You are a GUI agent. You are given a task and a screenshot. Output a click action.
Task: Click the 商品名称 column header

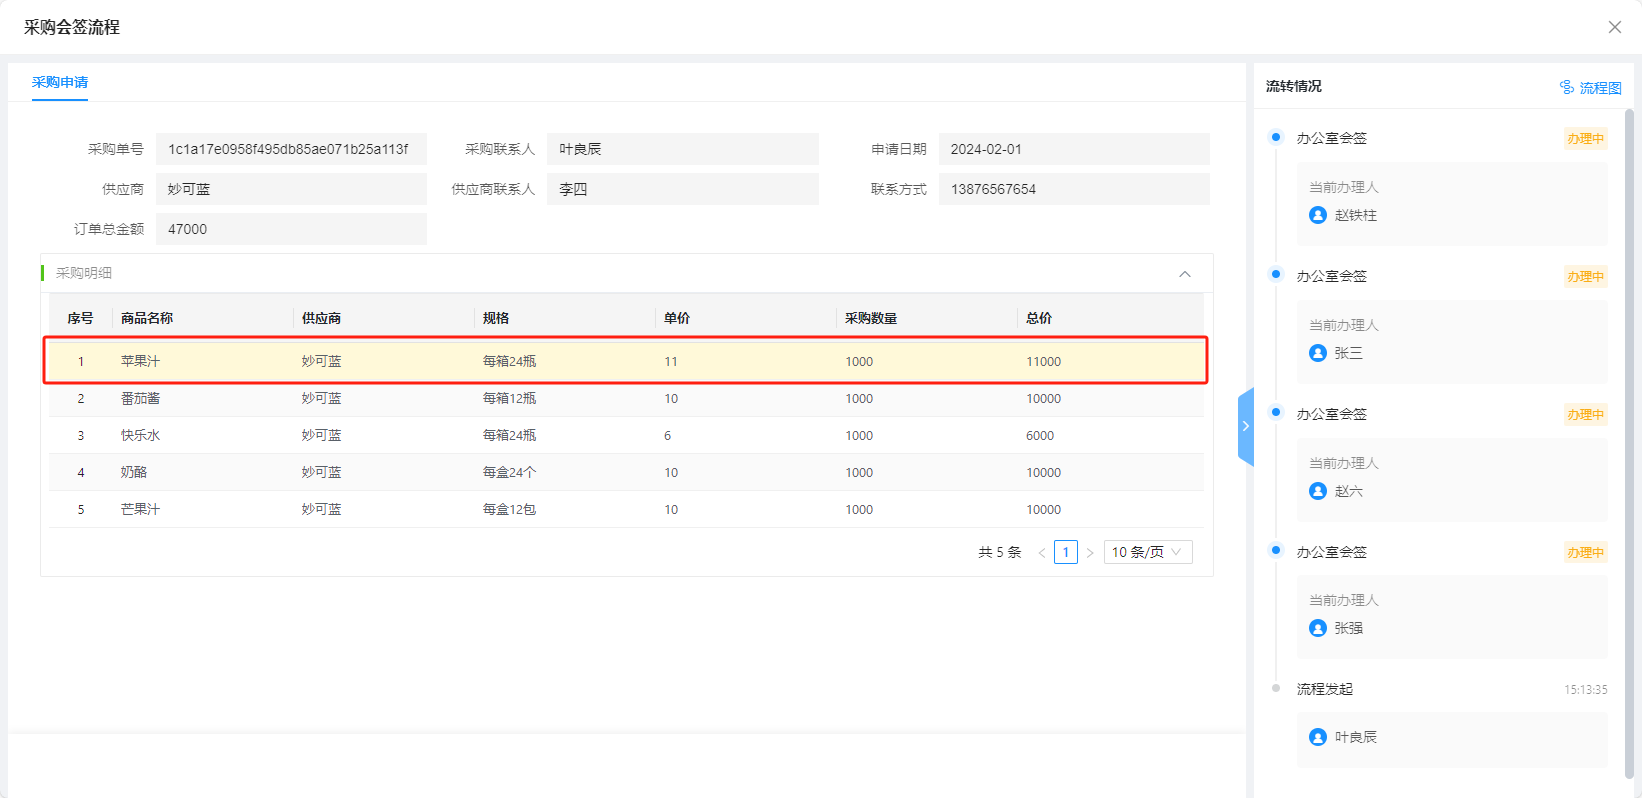coord(147,318)
